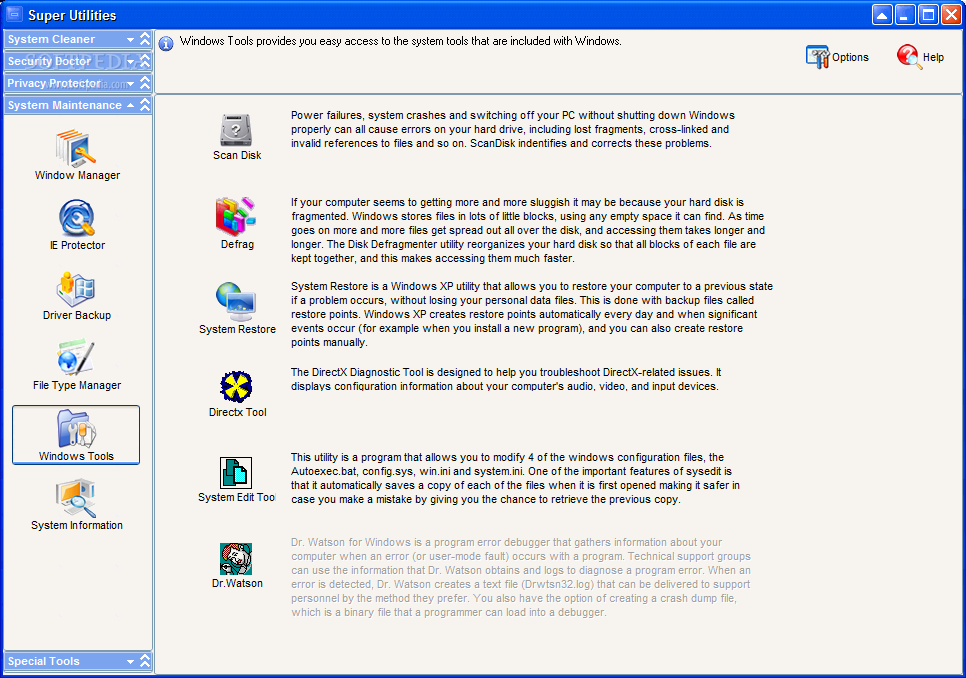Click the System Edit Tool label

tap(237, 497)
